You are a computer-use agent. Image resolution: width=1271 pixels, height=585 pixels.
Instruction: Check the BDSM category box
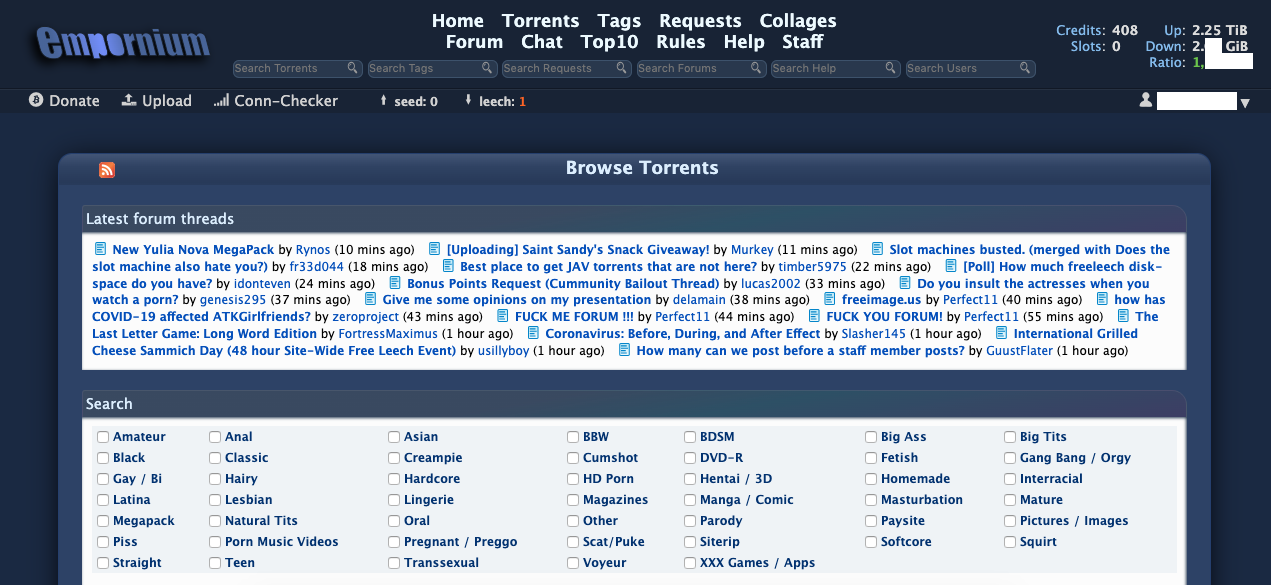coord(690,437)
